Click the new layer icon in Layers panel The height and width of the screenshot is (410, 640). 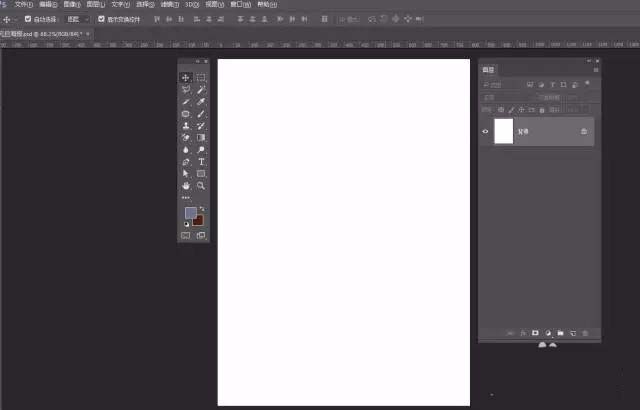coord(573,333)
